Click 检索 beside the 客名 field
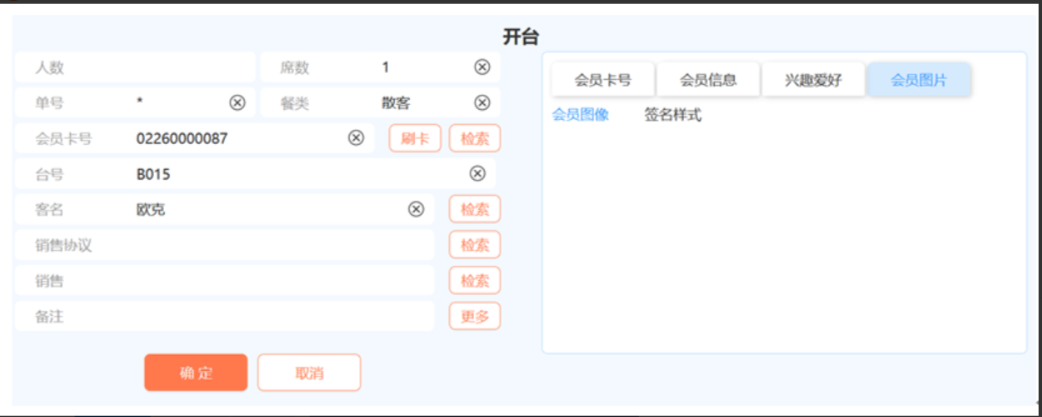 point(474,209)
